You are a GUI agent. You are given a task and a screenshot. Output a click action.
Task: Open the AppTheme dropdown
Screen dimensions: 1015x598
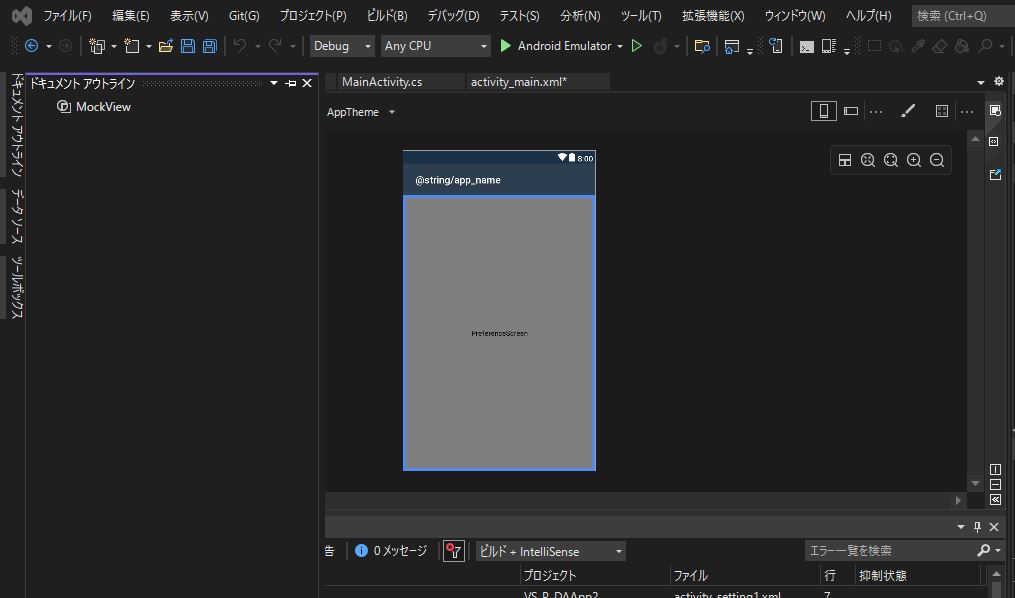click(361, 112)
